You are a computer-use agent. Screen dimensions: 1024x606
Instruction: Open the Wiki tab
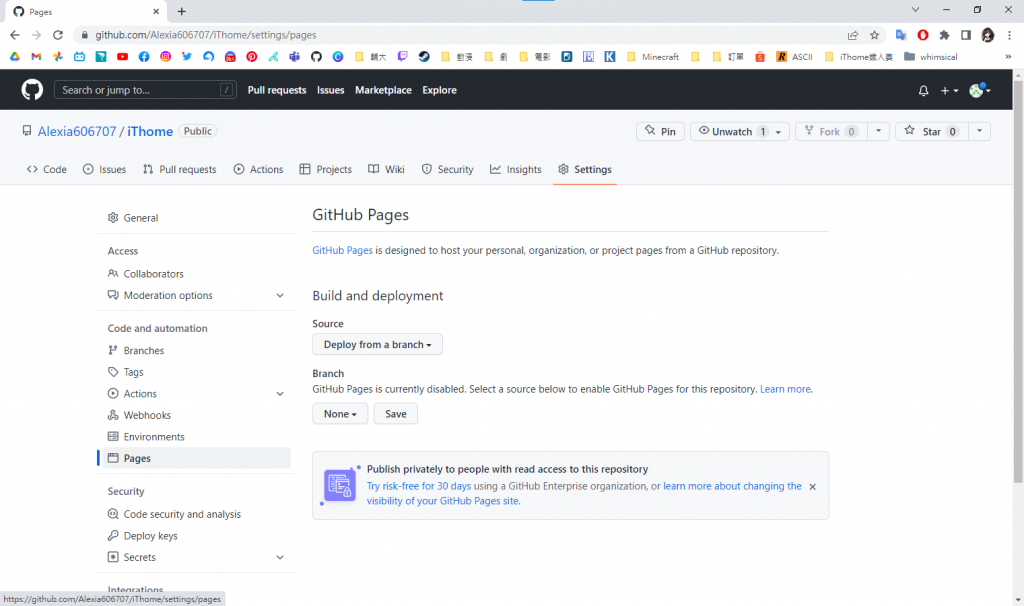coord(386,169)
